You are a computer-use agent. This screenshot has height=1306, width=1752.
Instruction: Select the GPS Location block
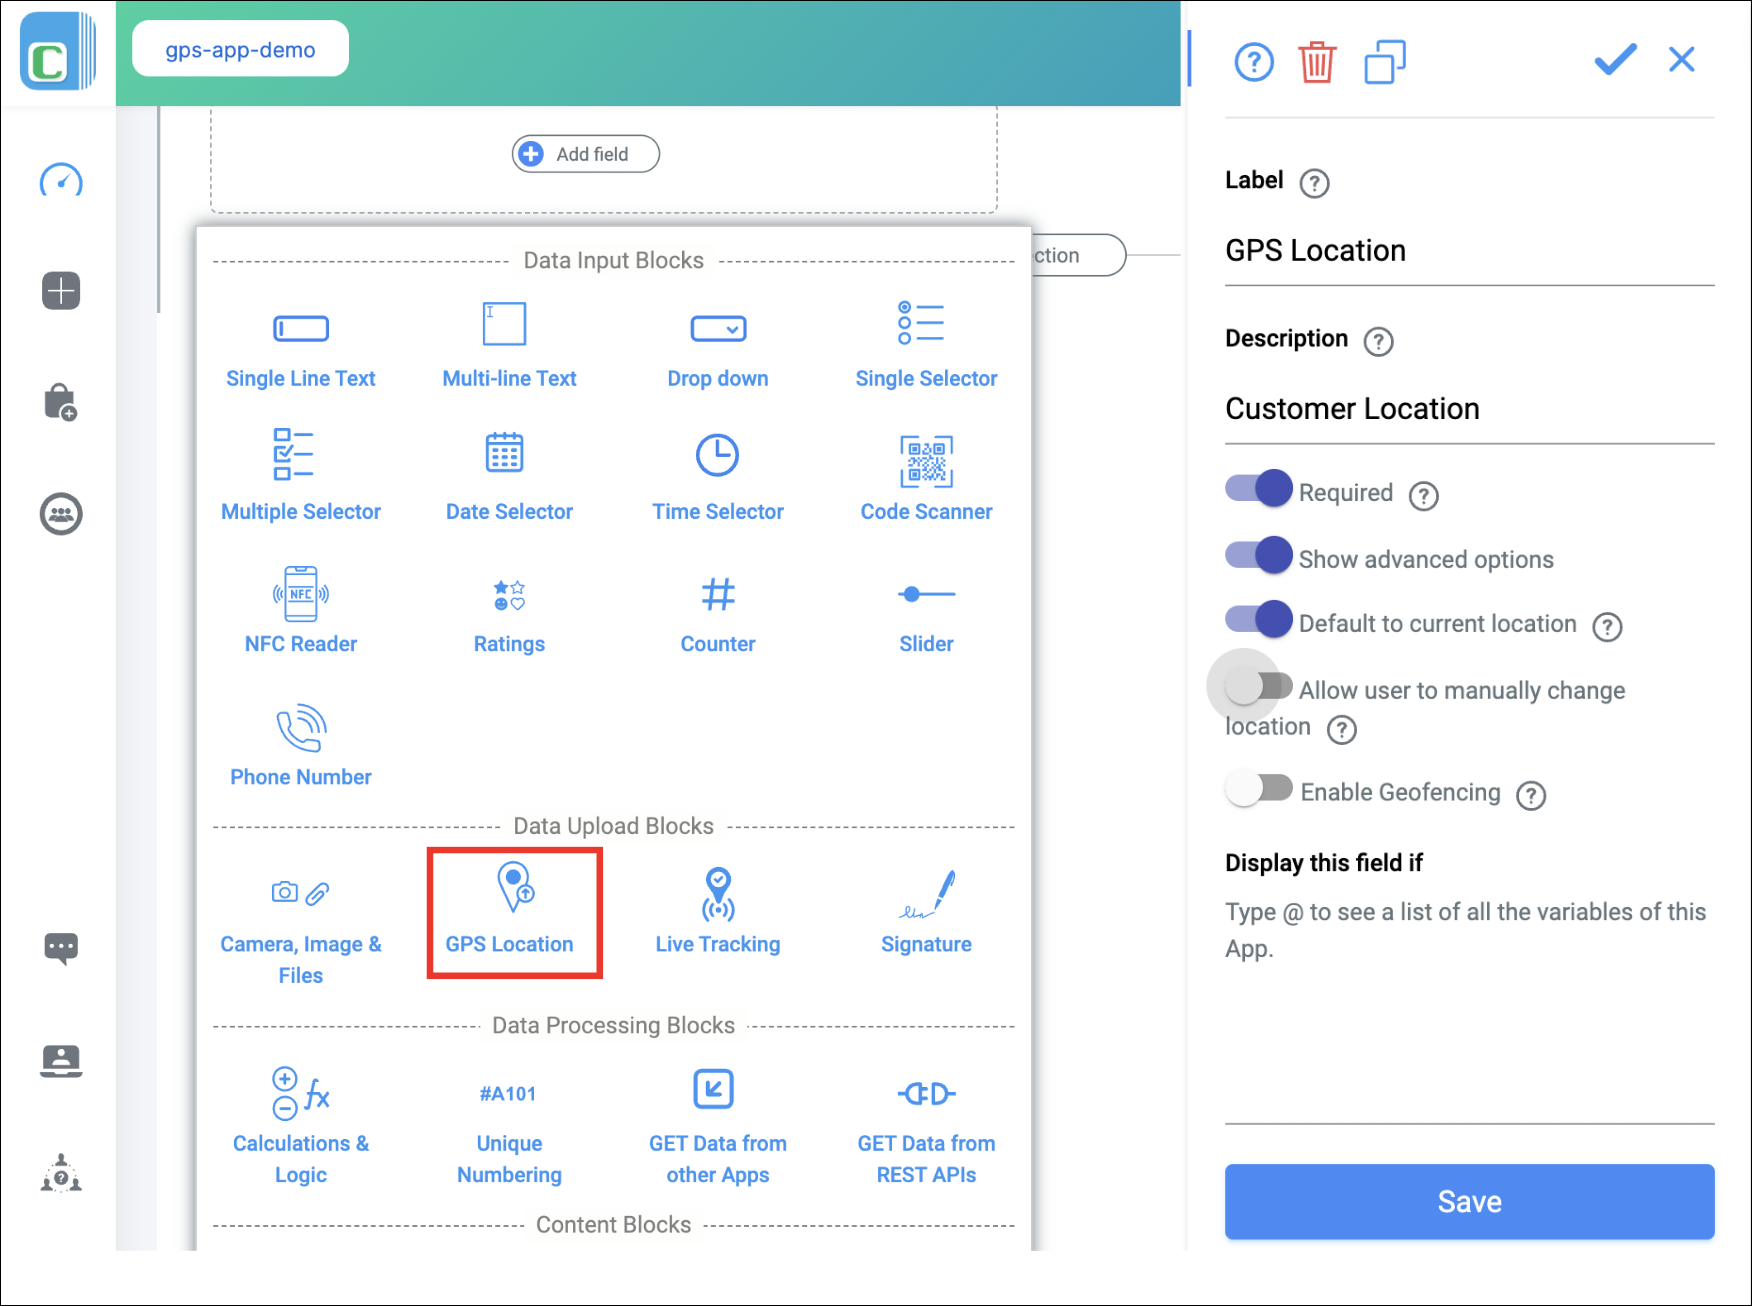point(514,911)
